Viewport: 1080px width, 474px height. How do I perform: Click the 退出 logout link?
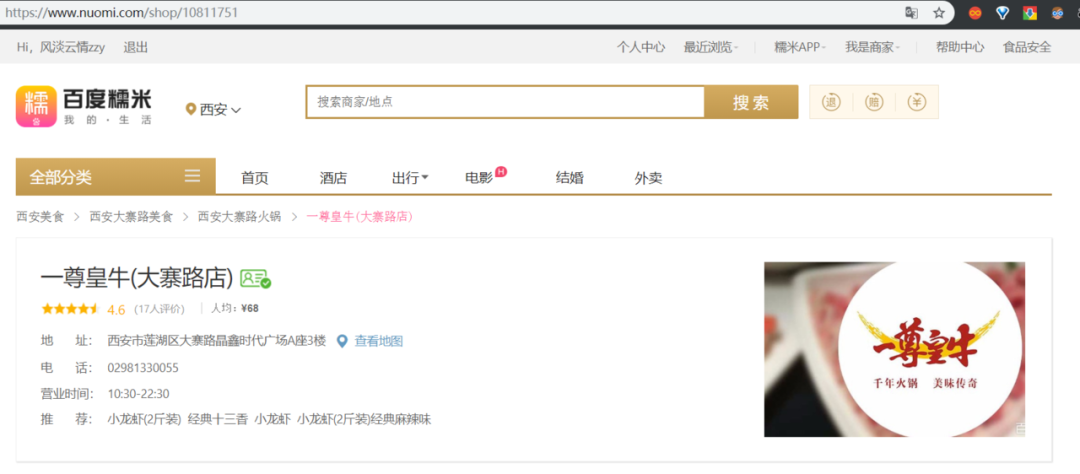(136, 48)
